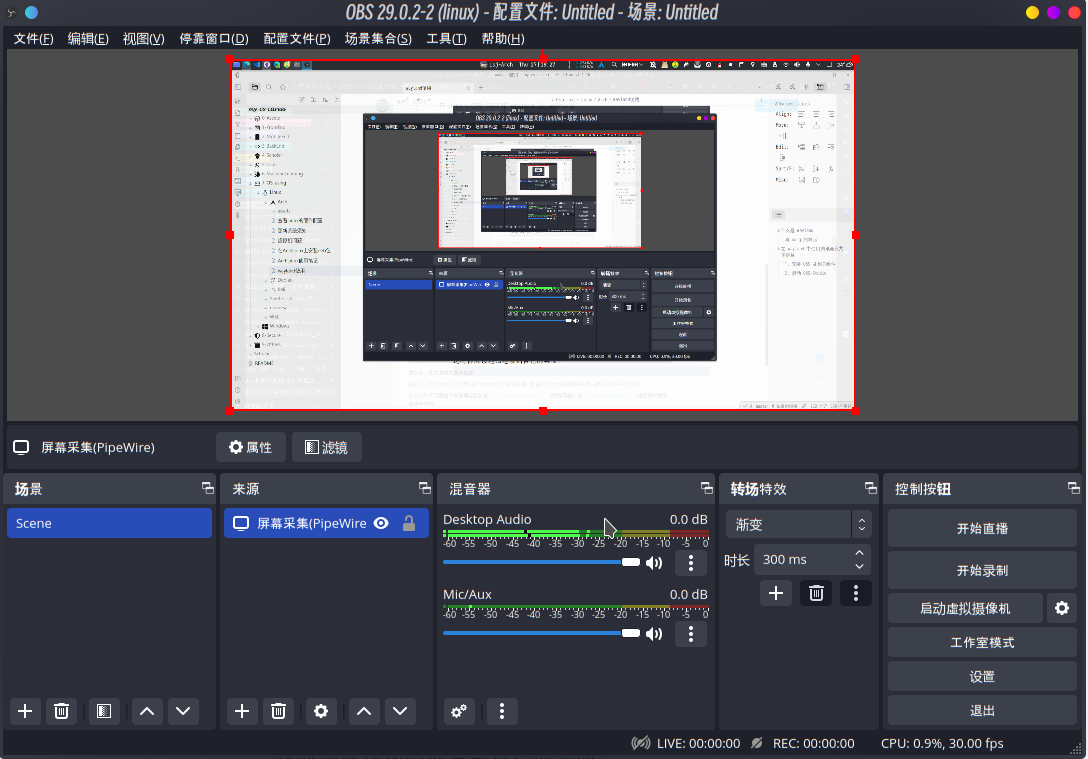Delete the transition with trash icon

pos(816,593)
